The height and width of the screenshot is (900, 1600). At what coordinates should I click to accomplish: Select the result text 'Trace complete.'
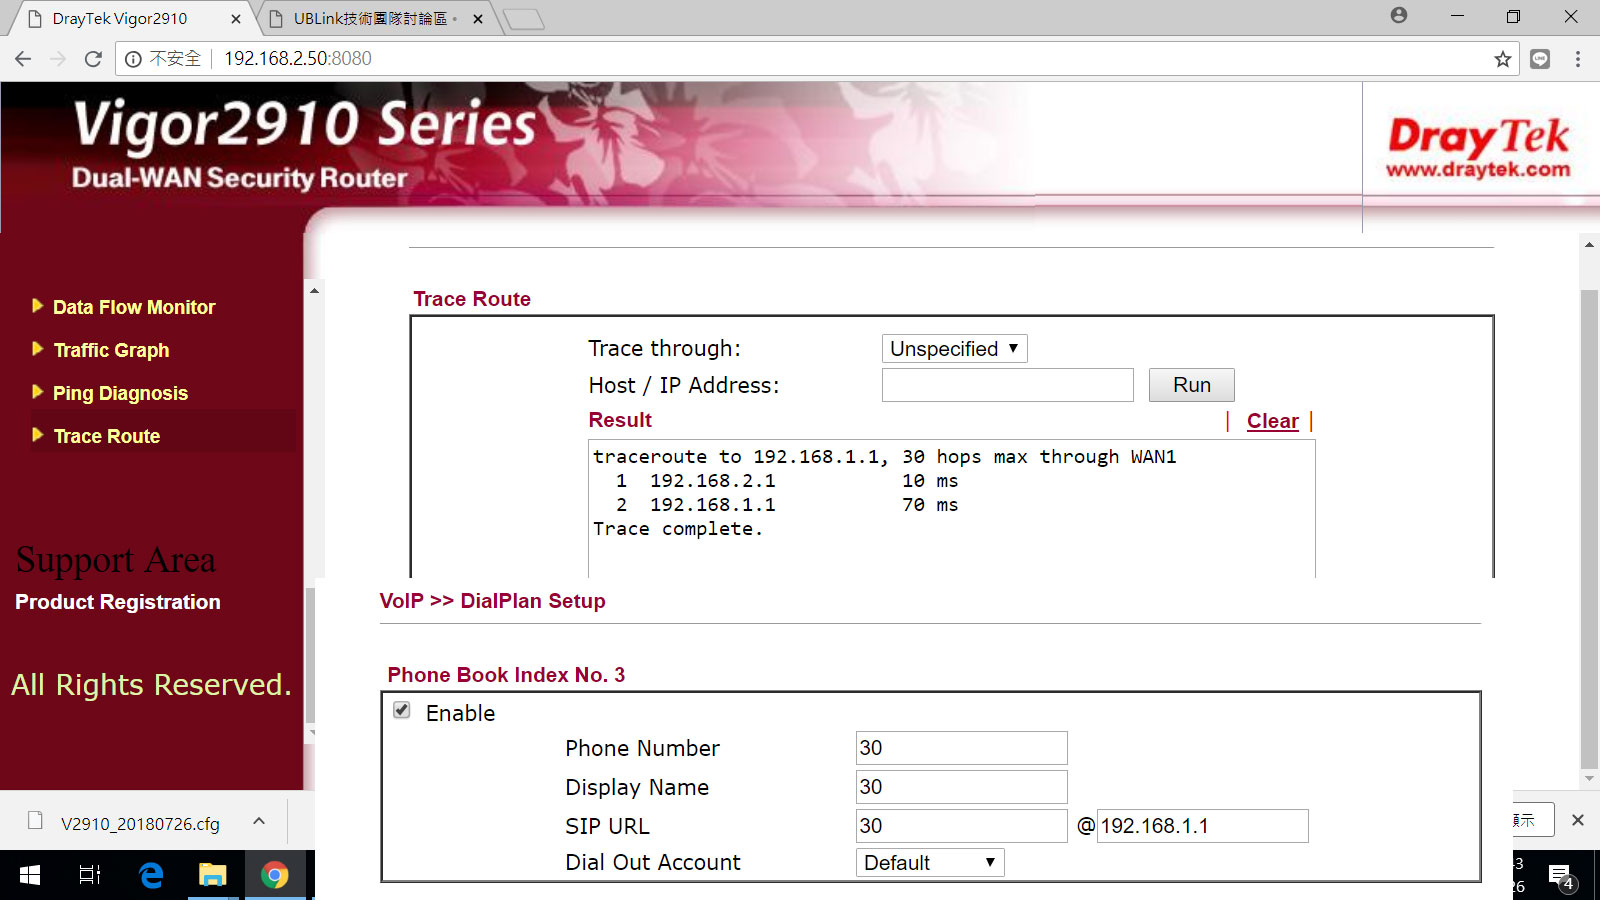(678, 529)
